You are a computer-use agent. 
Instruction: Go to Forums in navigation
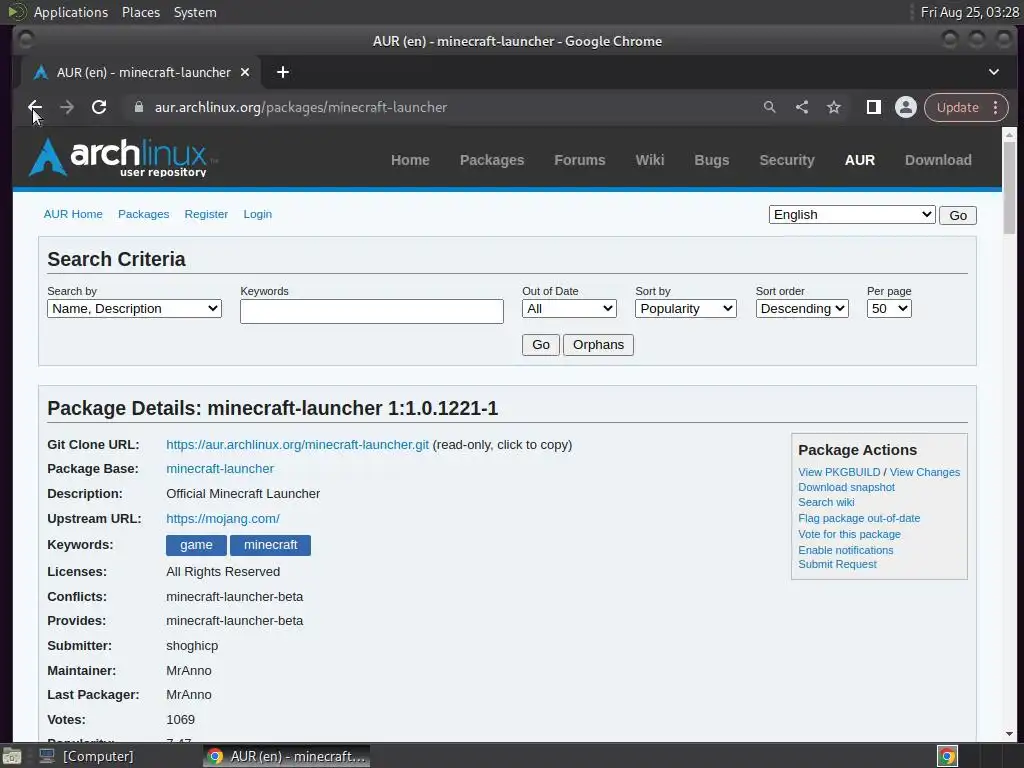tap(580, 160)
